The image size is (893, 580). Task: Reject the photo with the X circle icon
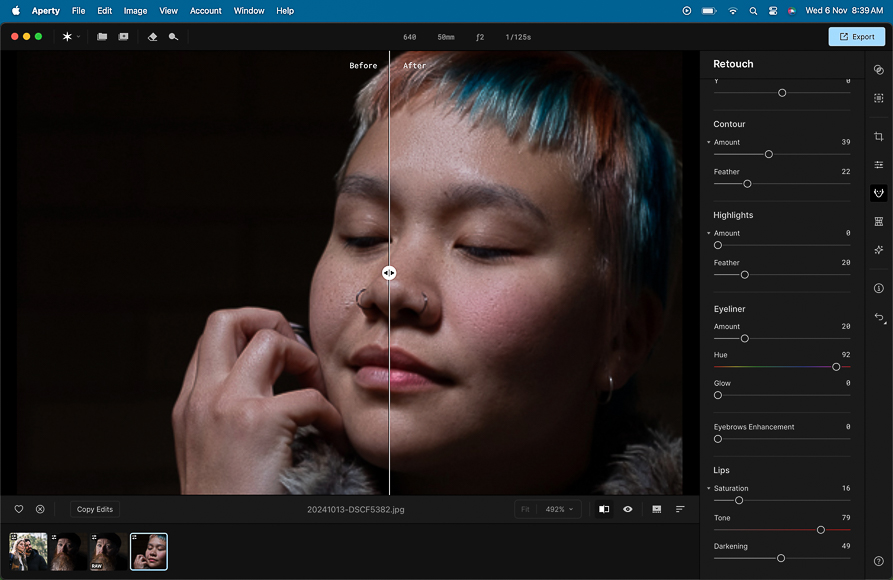[40, 509]
